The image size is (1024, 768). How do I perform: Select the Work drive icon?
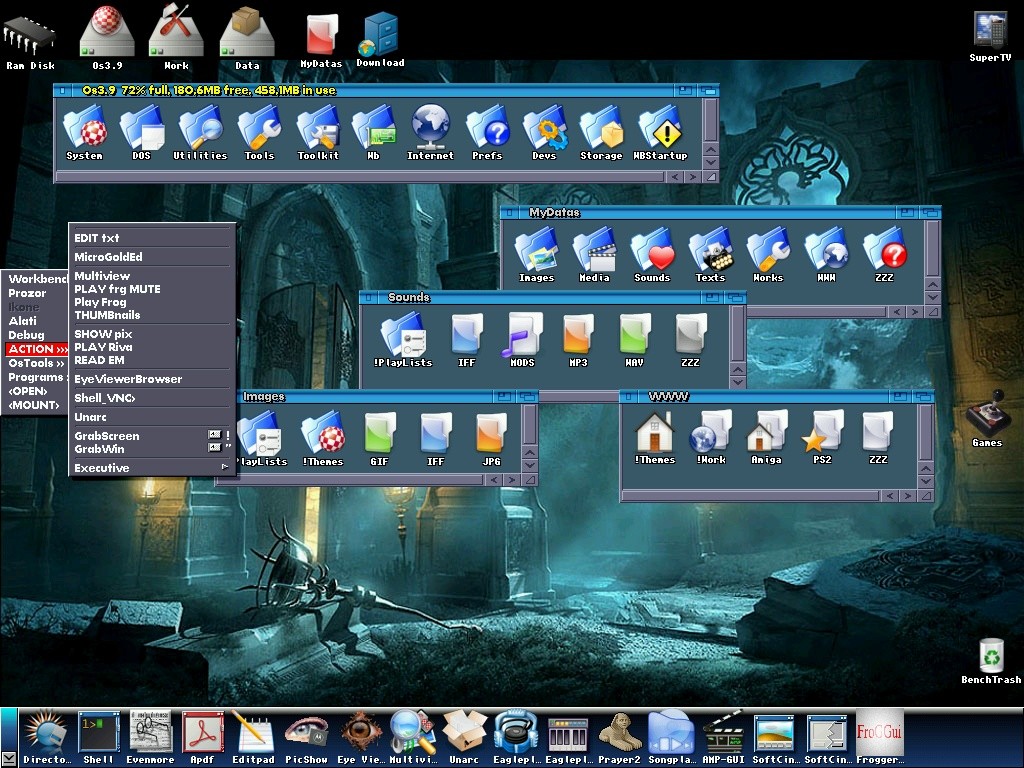(x=176, y=38)
